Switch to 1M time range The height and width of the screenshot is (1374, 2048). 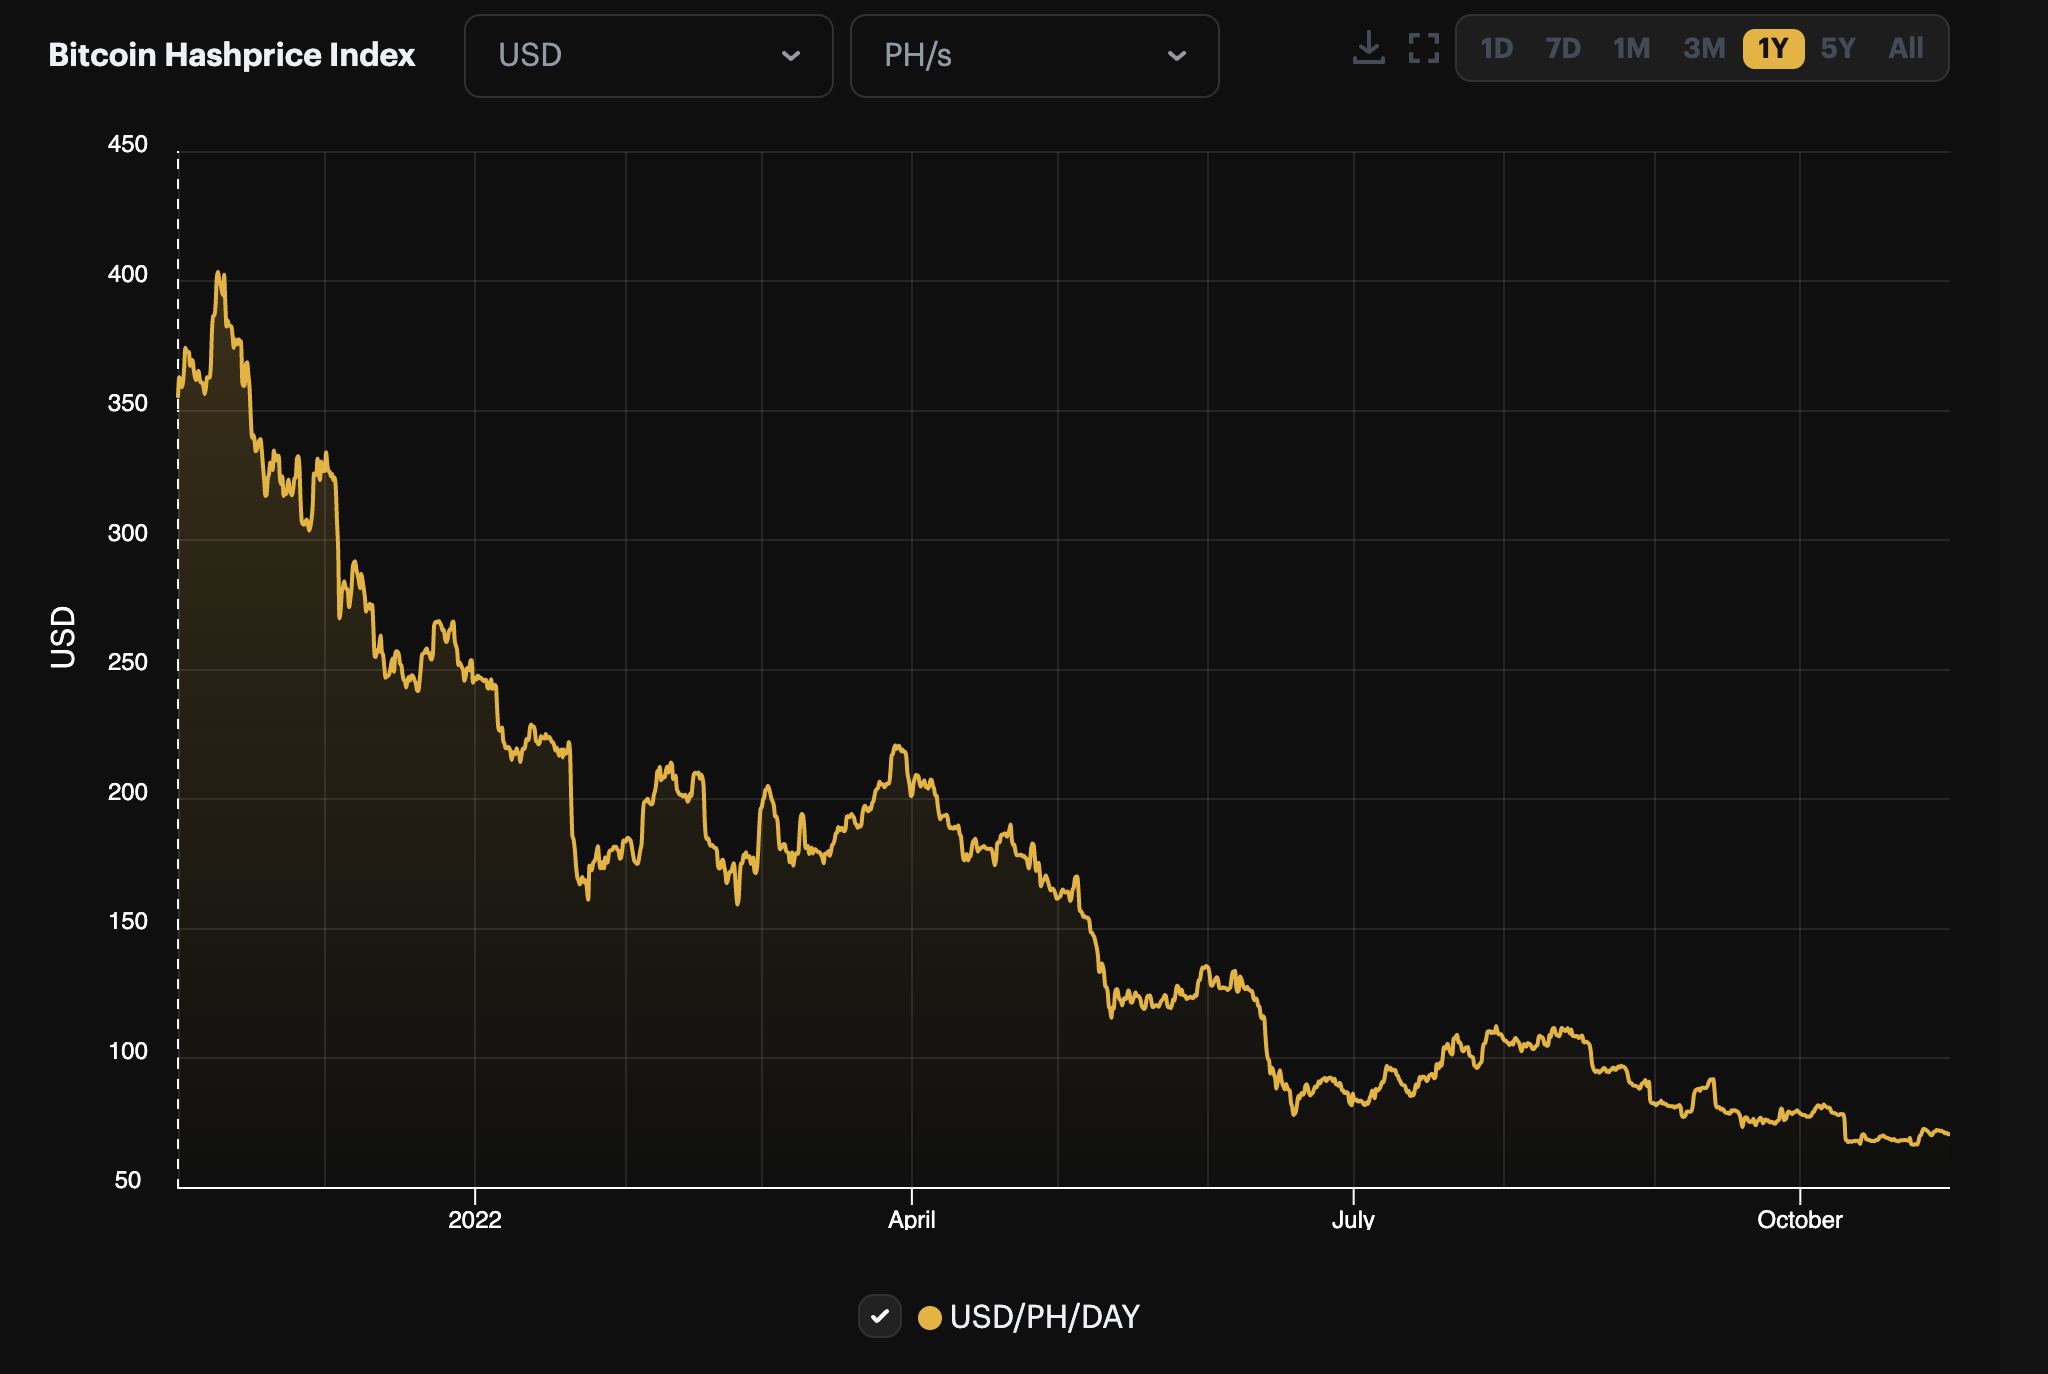(x=1631, y=48)
